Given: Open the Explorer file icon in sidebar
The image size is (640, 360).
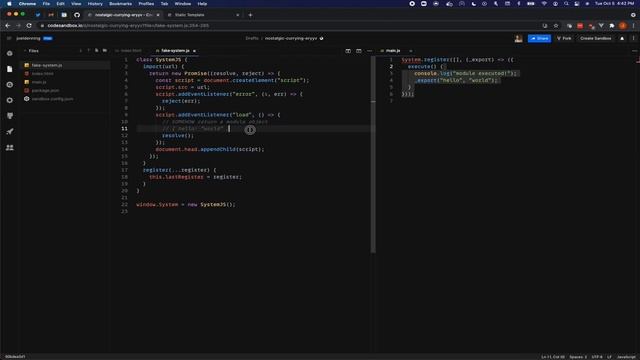Looking at the screenshot, I should (9, 69).
